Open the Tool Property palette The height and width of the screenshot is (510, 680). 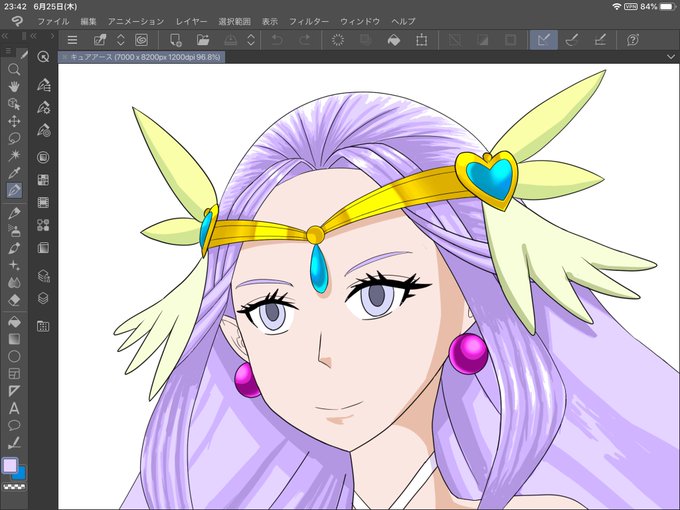point(43,108)
